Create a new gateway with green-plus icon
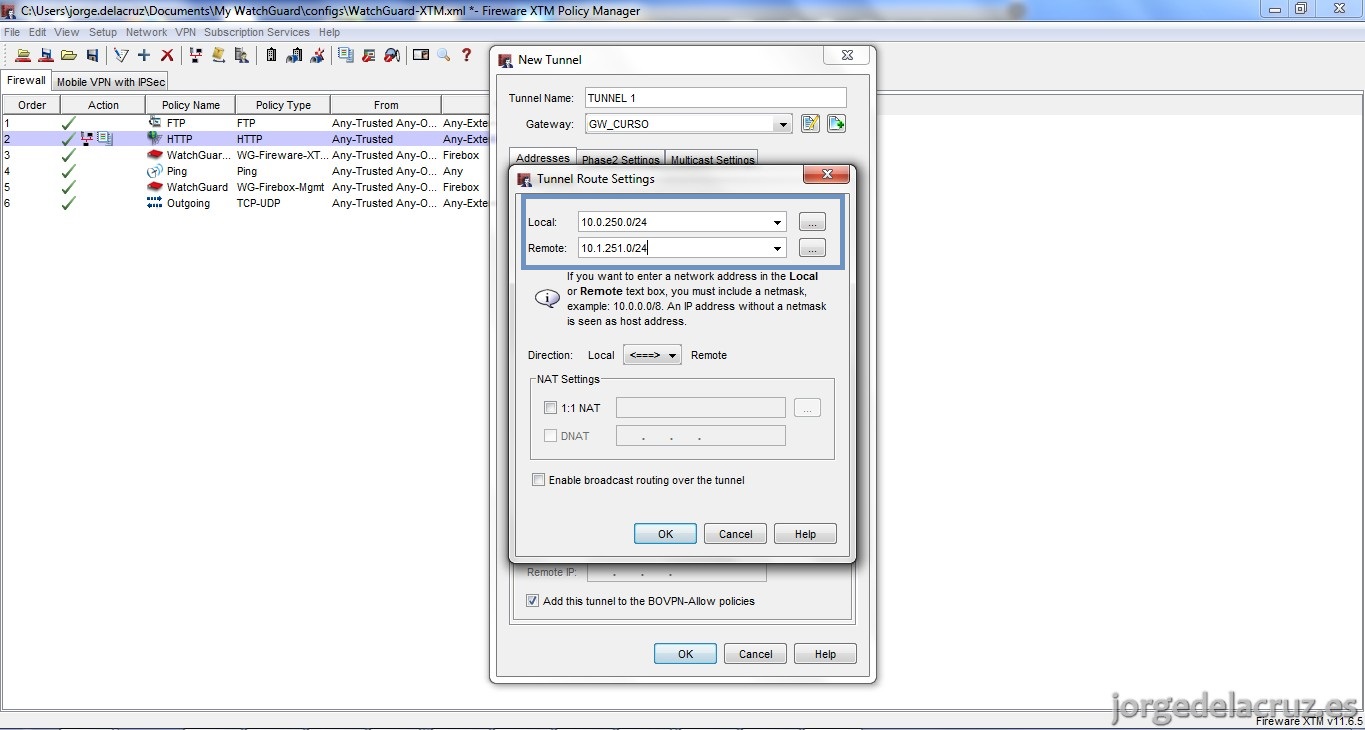Viewport: 1365px width, 730px height. pos(836,124)
